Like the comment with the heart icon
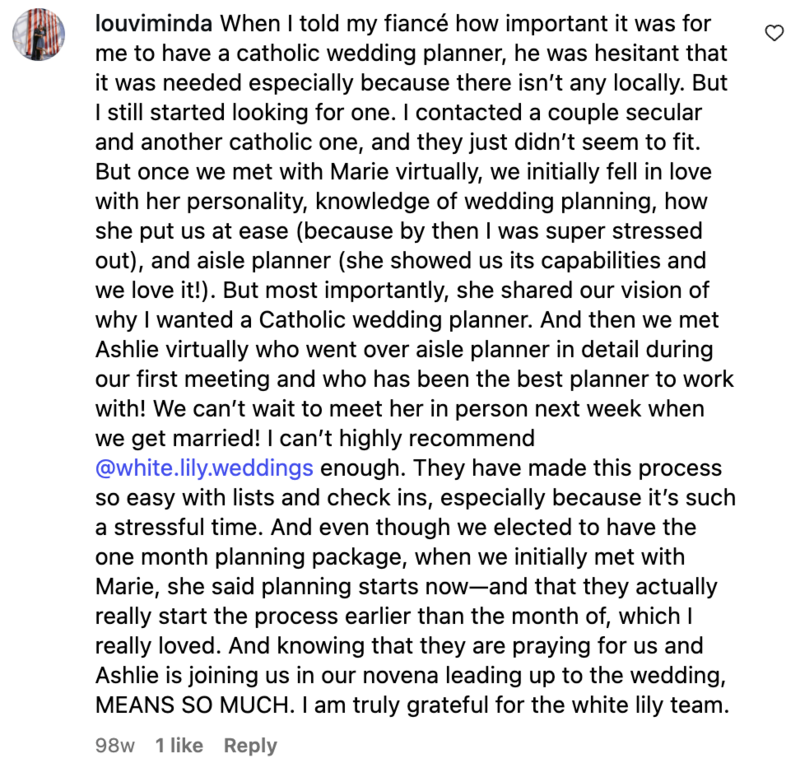 click(772, 34)
